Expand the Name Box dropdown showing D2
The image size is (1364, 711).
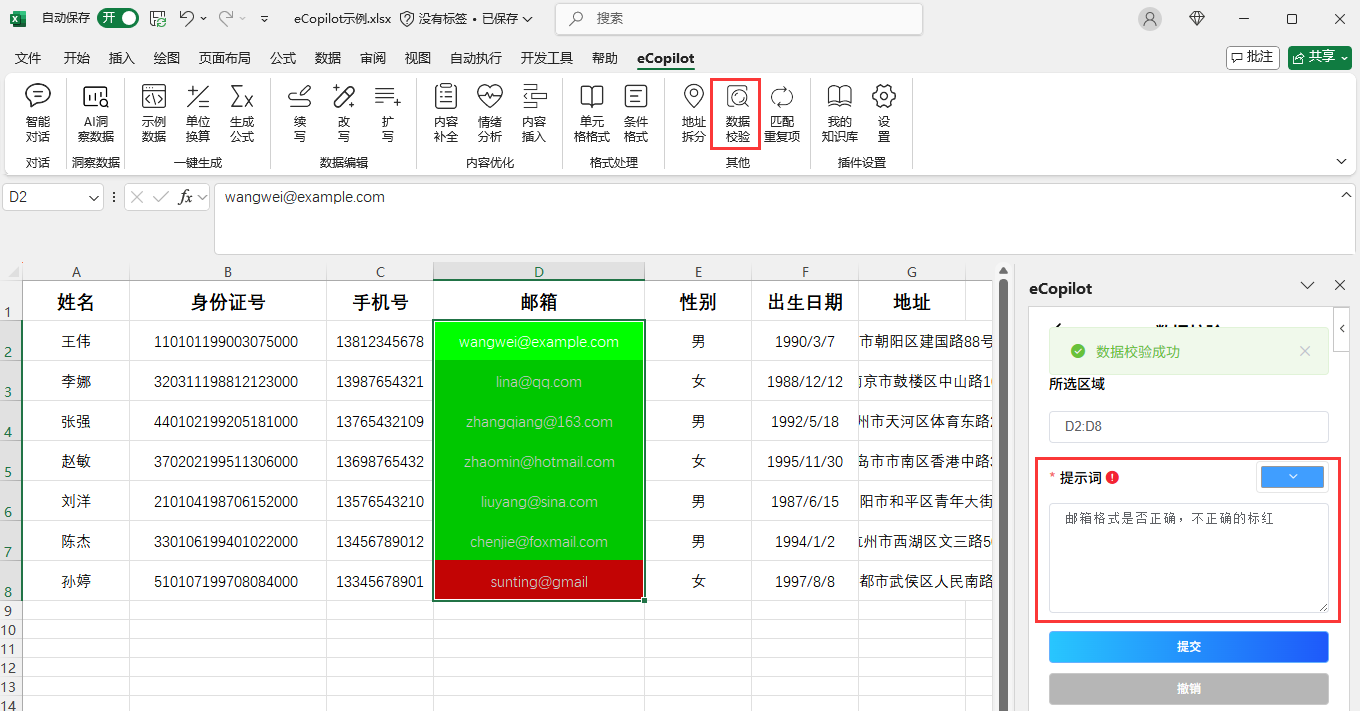[x=94, y=198]
